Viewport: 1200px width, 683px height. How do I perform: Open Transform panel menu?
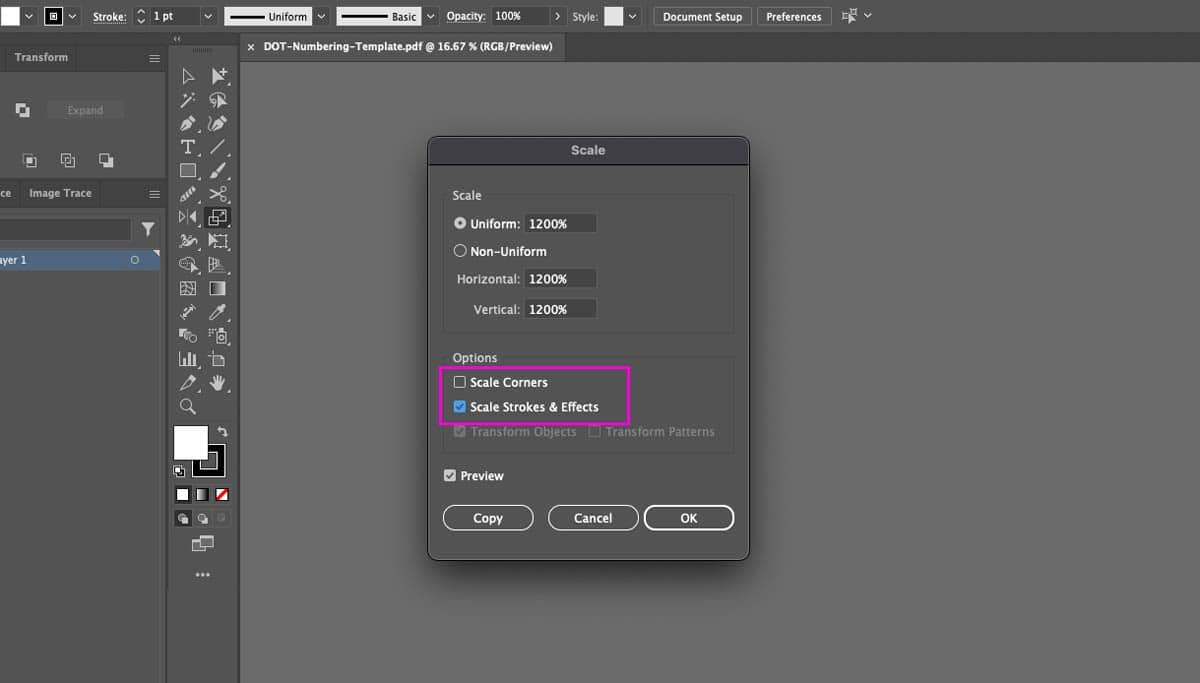coord(154,59)
